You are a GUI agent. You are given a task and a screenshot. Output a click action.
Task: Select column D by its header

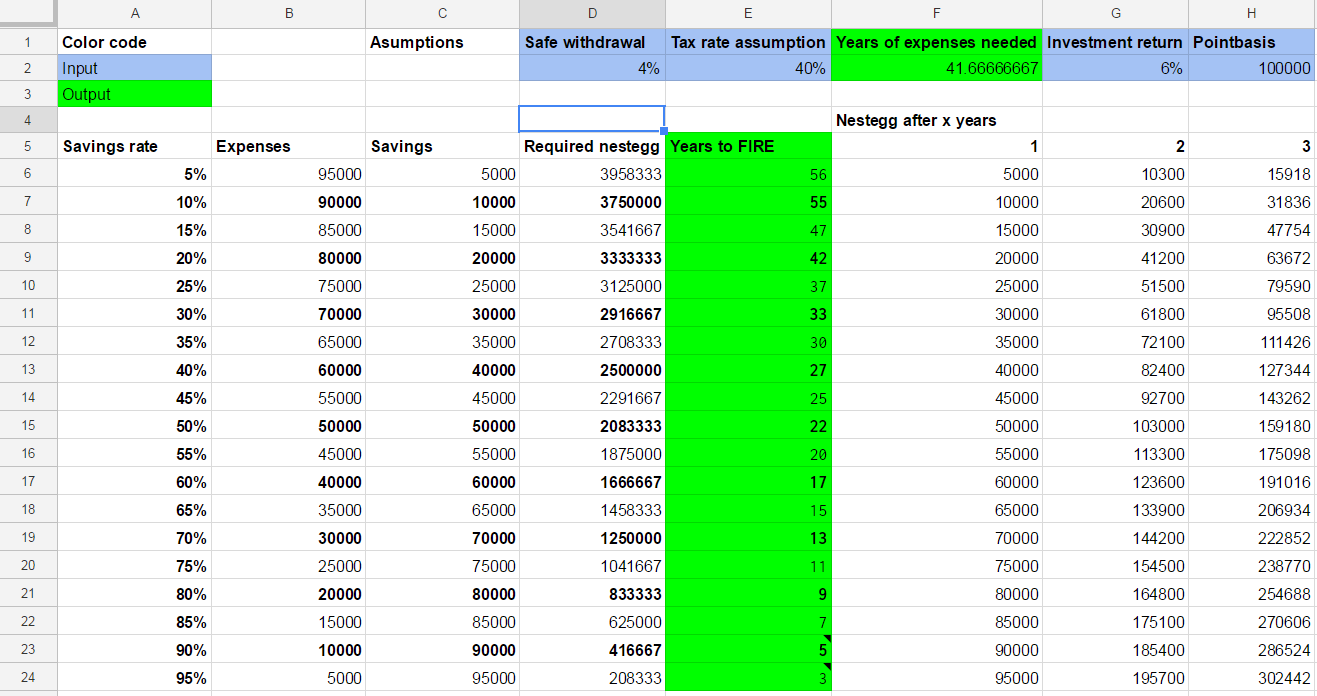pyautogui.click(x=592, y=13)
